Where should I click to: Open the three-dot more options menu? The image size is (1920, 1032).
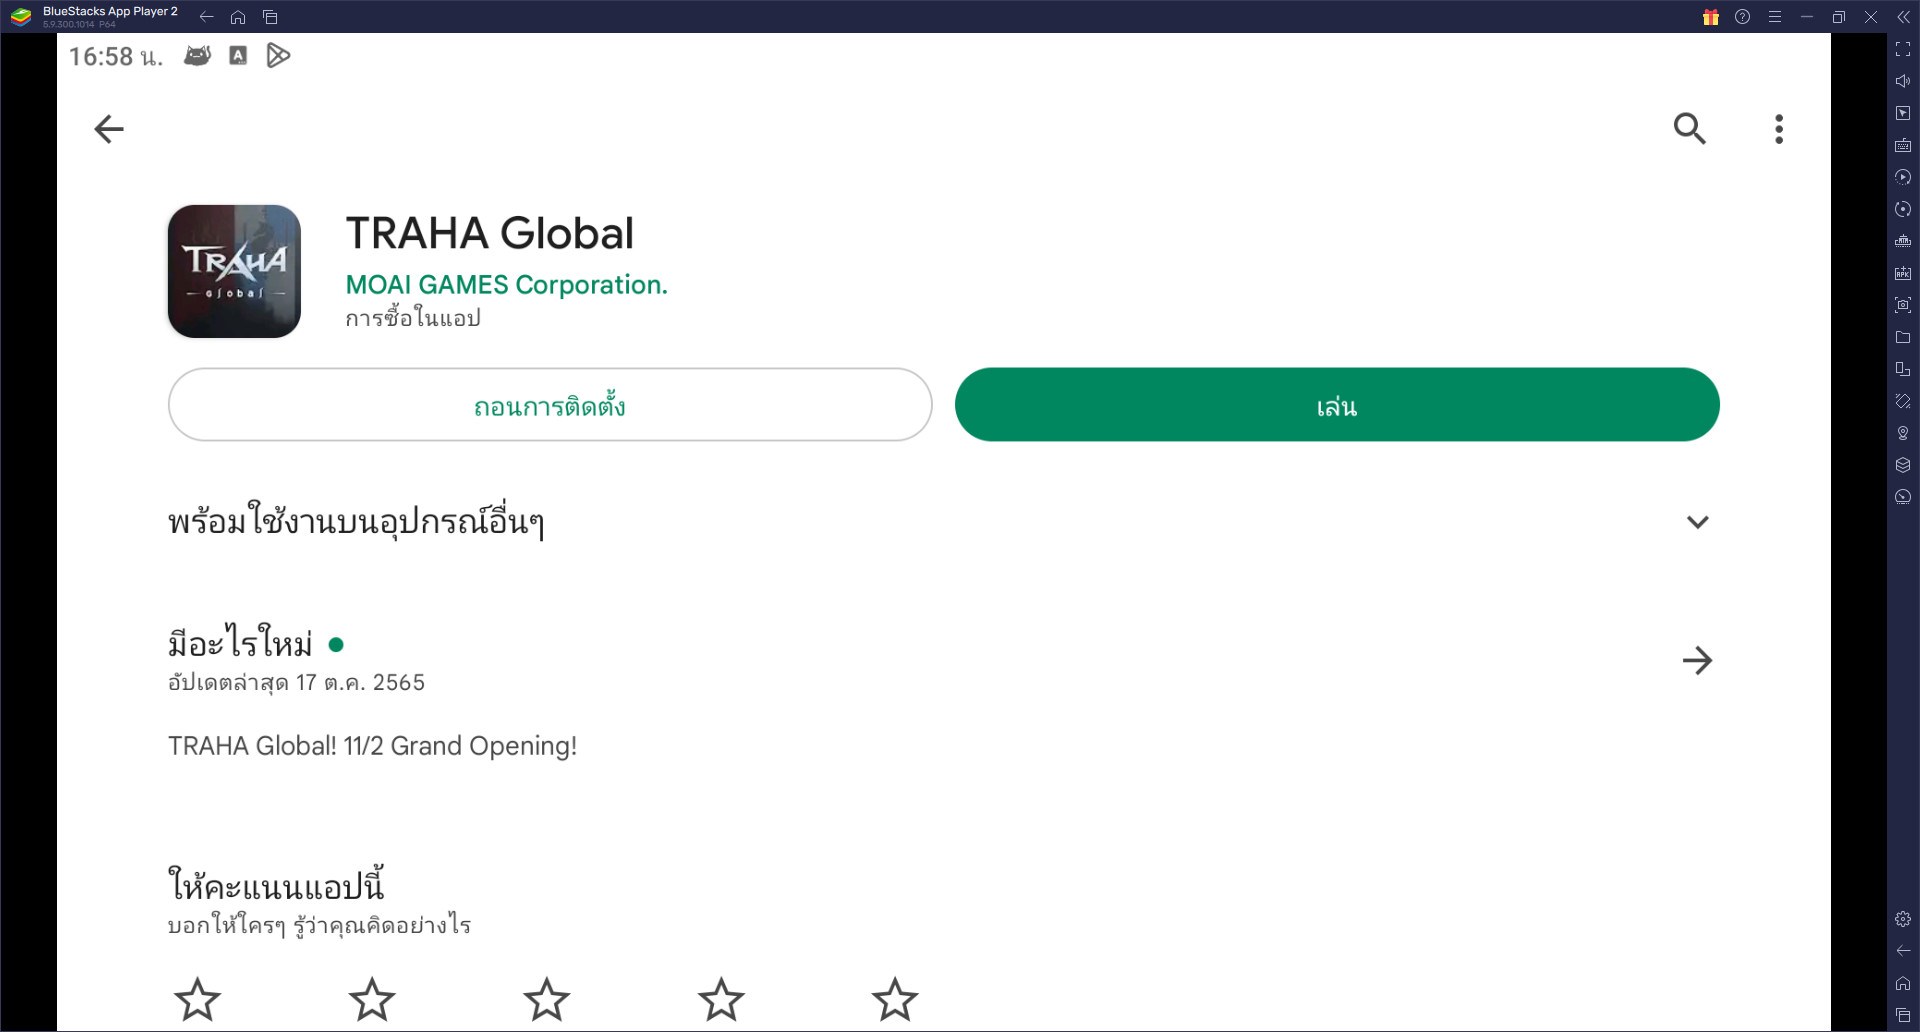coord(1779,129)
